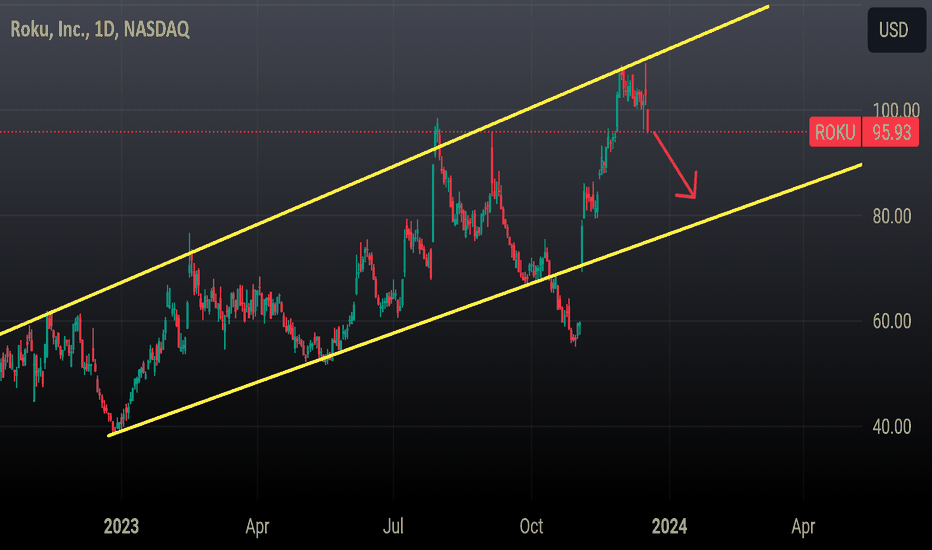Viewport: 932px width, 550px height.
Task: Click the Roku, Inc., 1D, NASDAQ title
Action: tap(100, 29)
